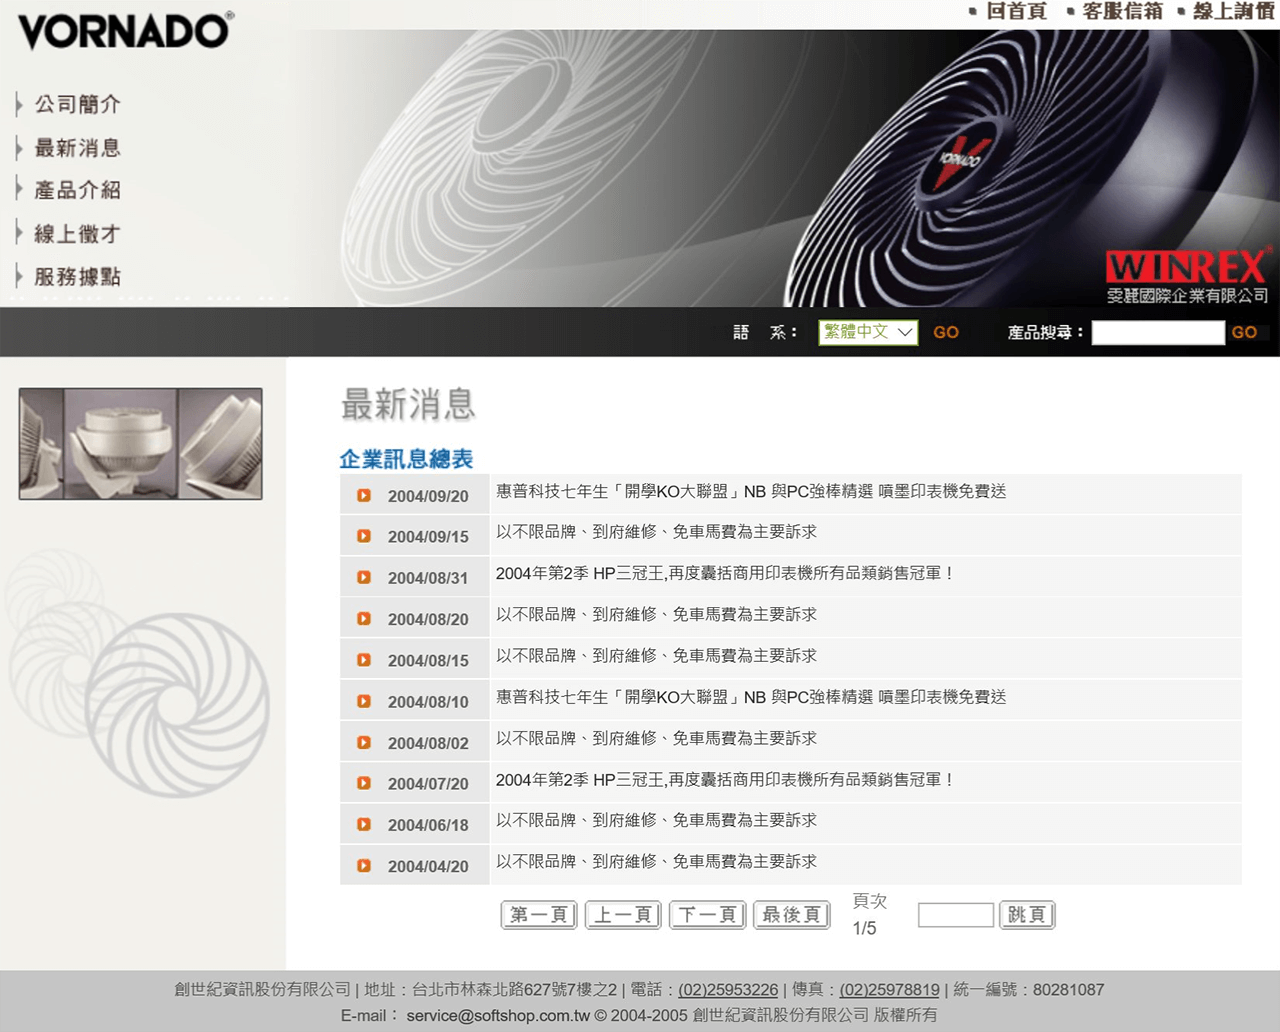The height and width of the screenshot is (1032, 1280).
Task: Open the 2004/08/15 news headline
Action: click(656, 655)
